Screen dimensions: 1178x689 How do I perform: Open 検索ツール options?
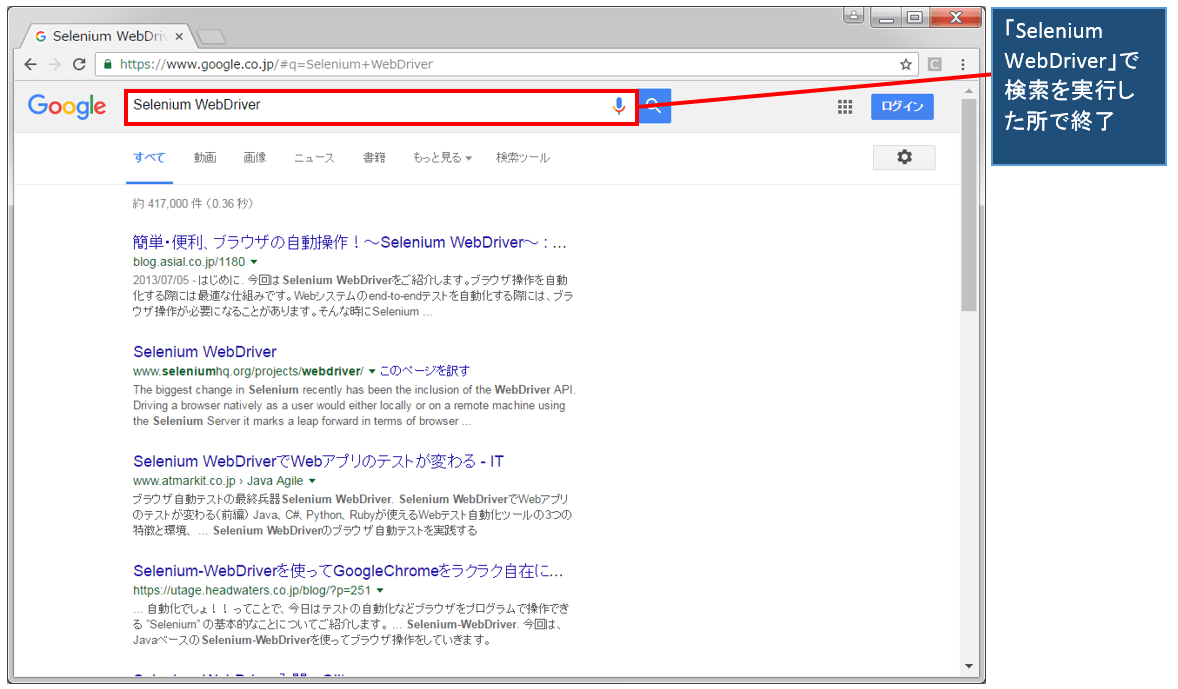[523, 158]
